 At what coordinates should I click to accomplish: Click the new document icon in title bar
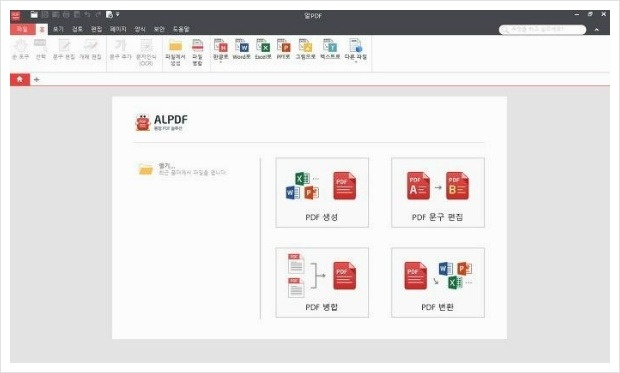point(109,15)
